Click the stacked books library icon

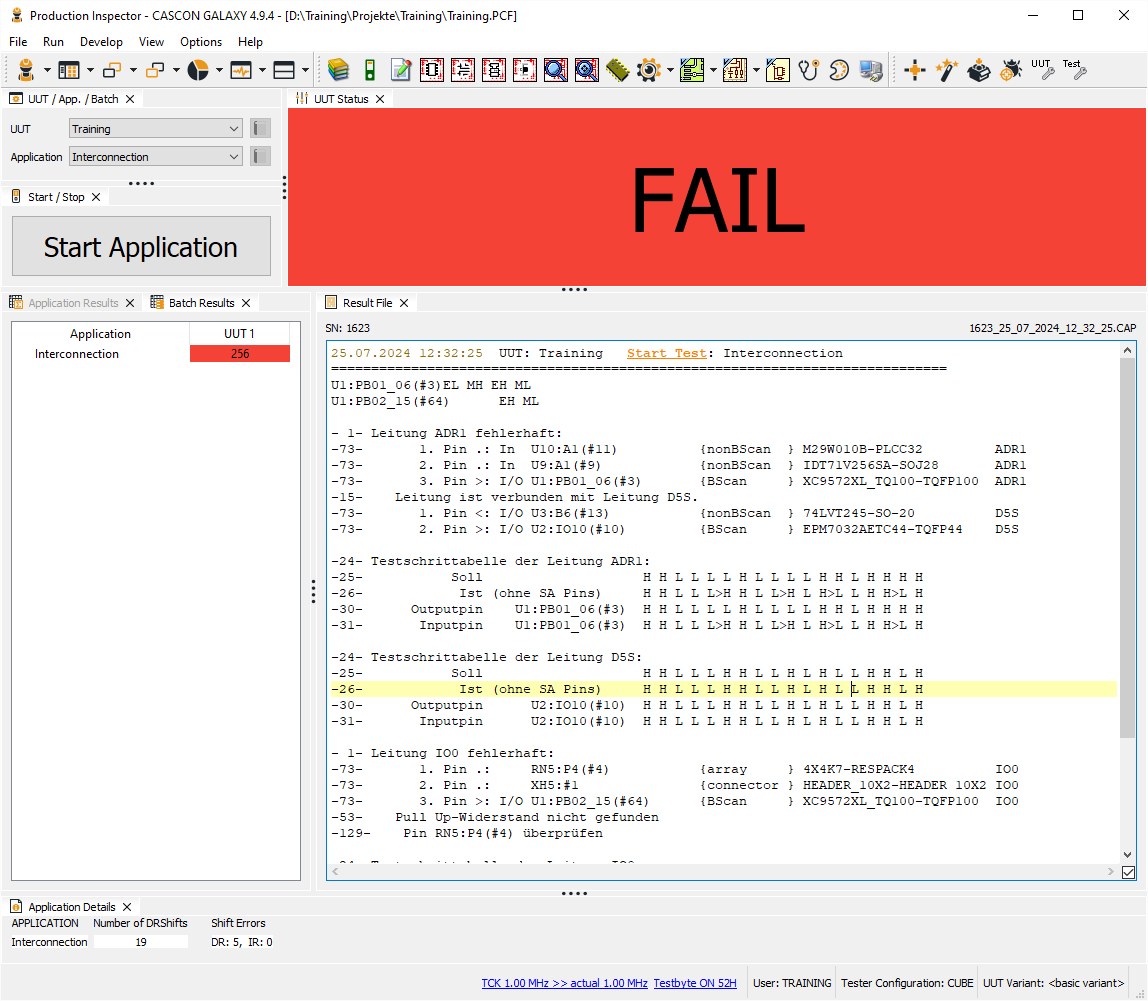pos(338,70)
